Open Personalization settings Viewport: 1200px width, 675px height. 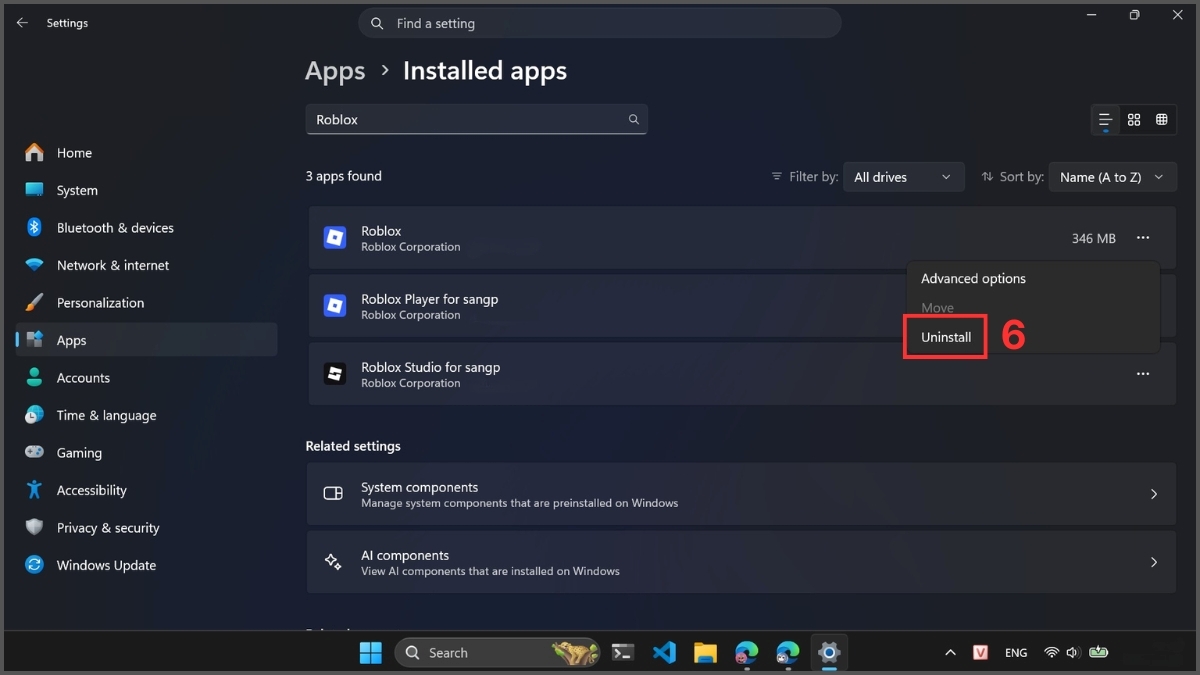point(147,303)
